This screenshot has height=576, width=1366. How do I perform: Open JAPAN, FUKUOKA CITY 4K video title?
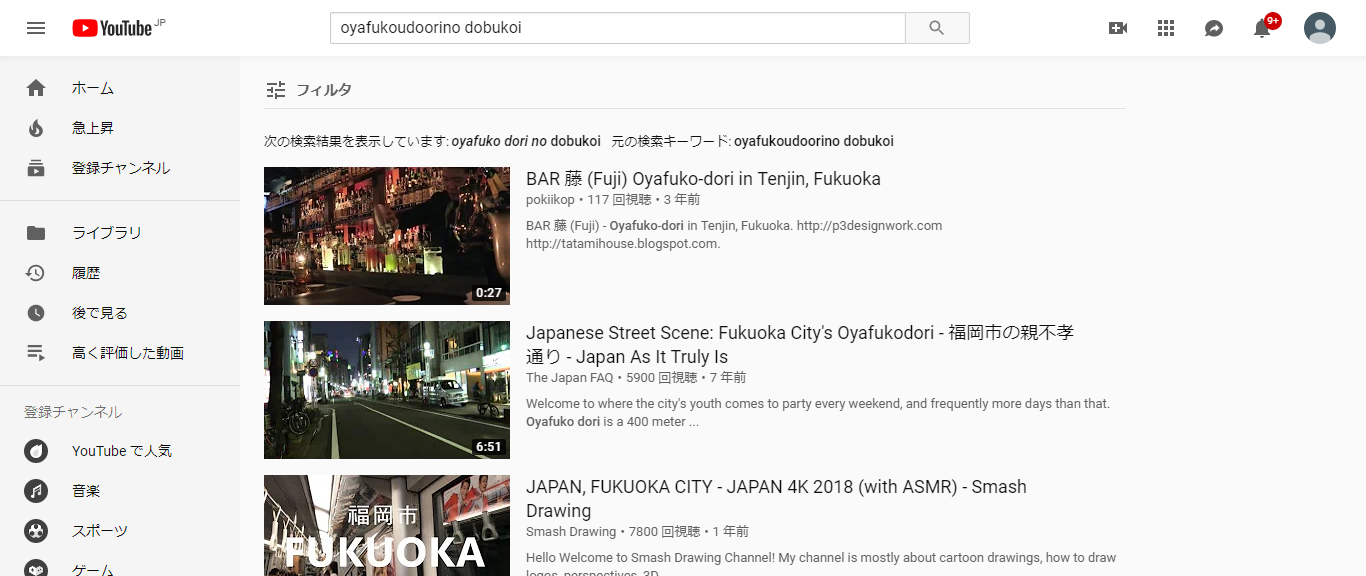pyautogui.click(x=776, y=499)
